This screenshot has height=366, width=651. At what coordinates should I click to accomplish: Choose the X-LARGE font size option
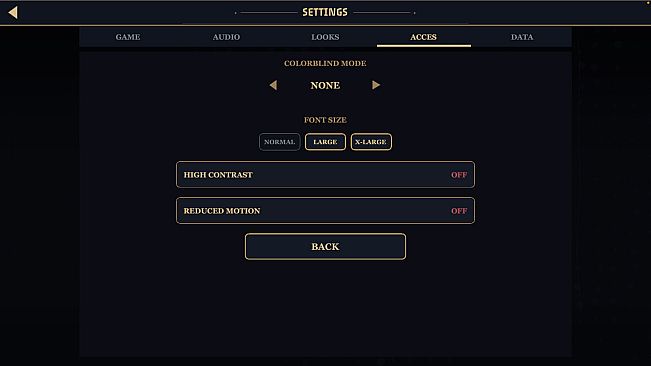(x=371, y=142)
